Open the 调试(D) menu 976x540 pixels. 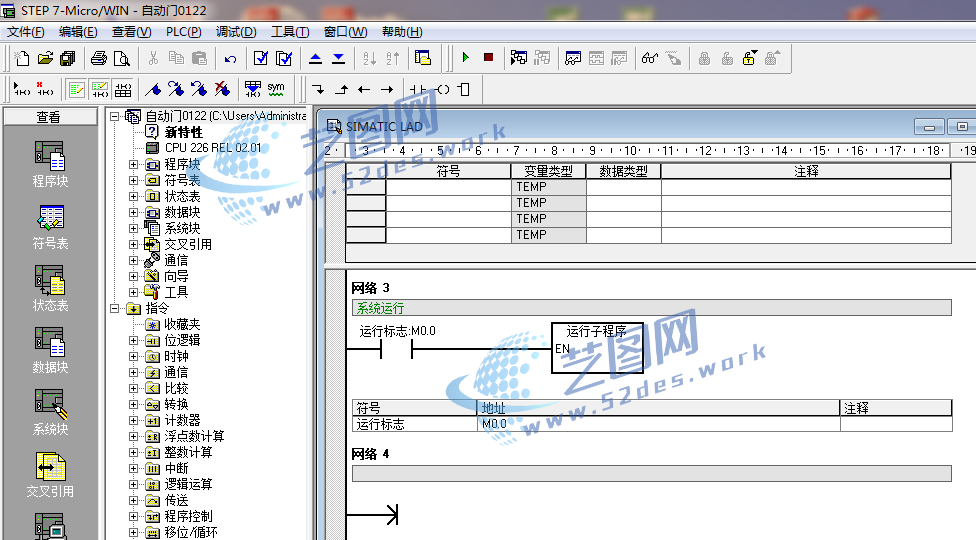[x=236, y=32]
